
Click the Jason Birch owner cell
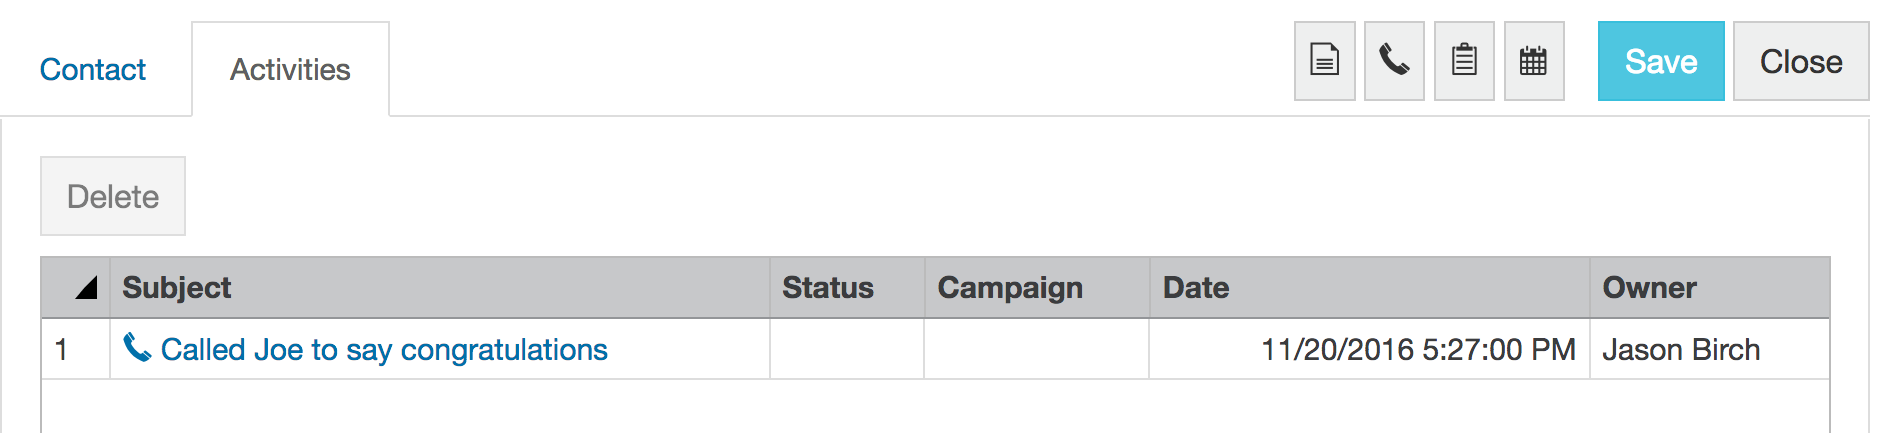[x=1680, y=349]
